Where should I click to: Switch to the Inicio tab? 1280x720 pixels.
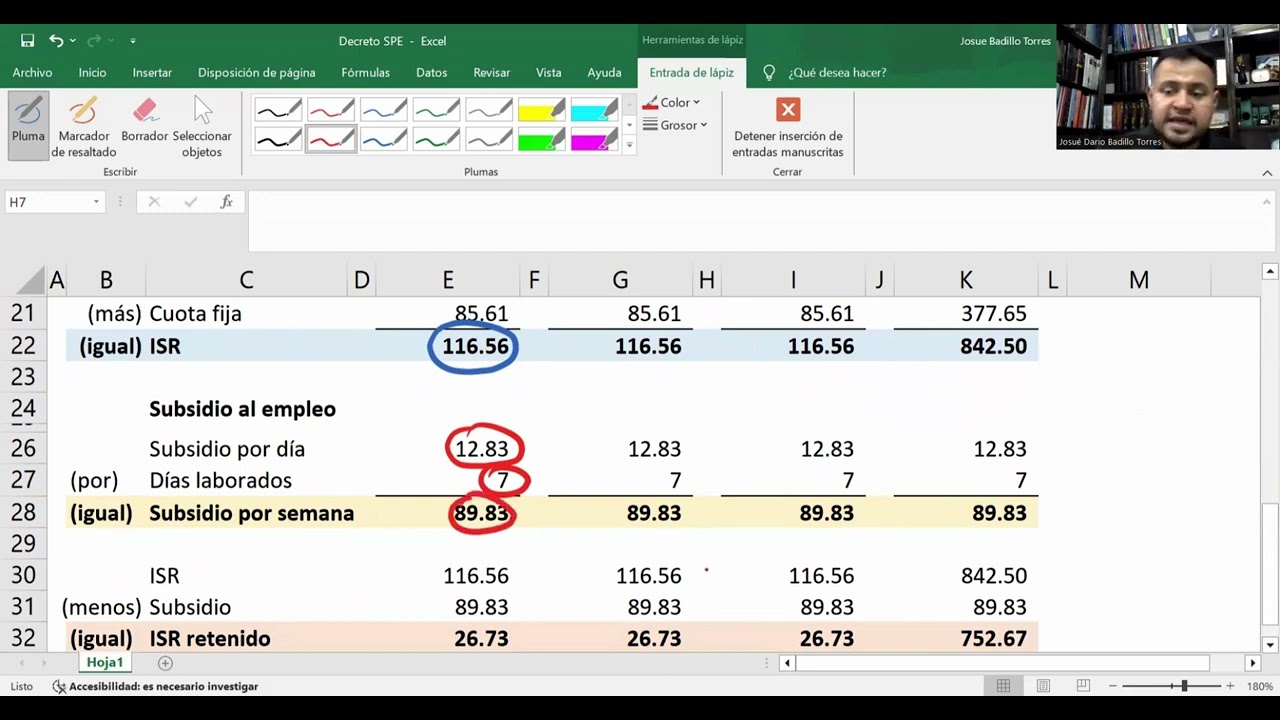point(92,72)
